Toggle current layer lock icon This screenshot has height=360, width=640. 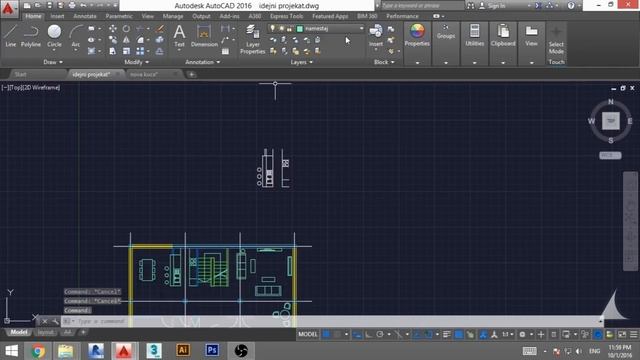[289, 29]
